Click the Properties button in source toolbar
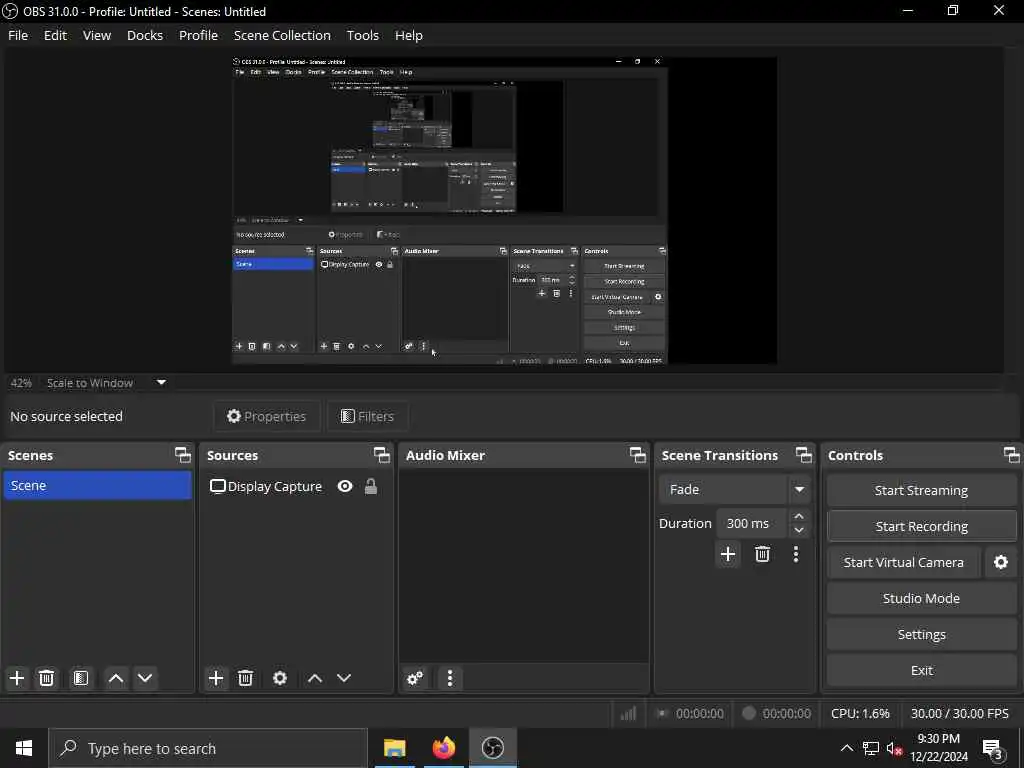 (x=266, y=416)
